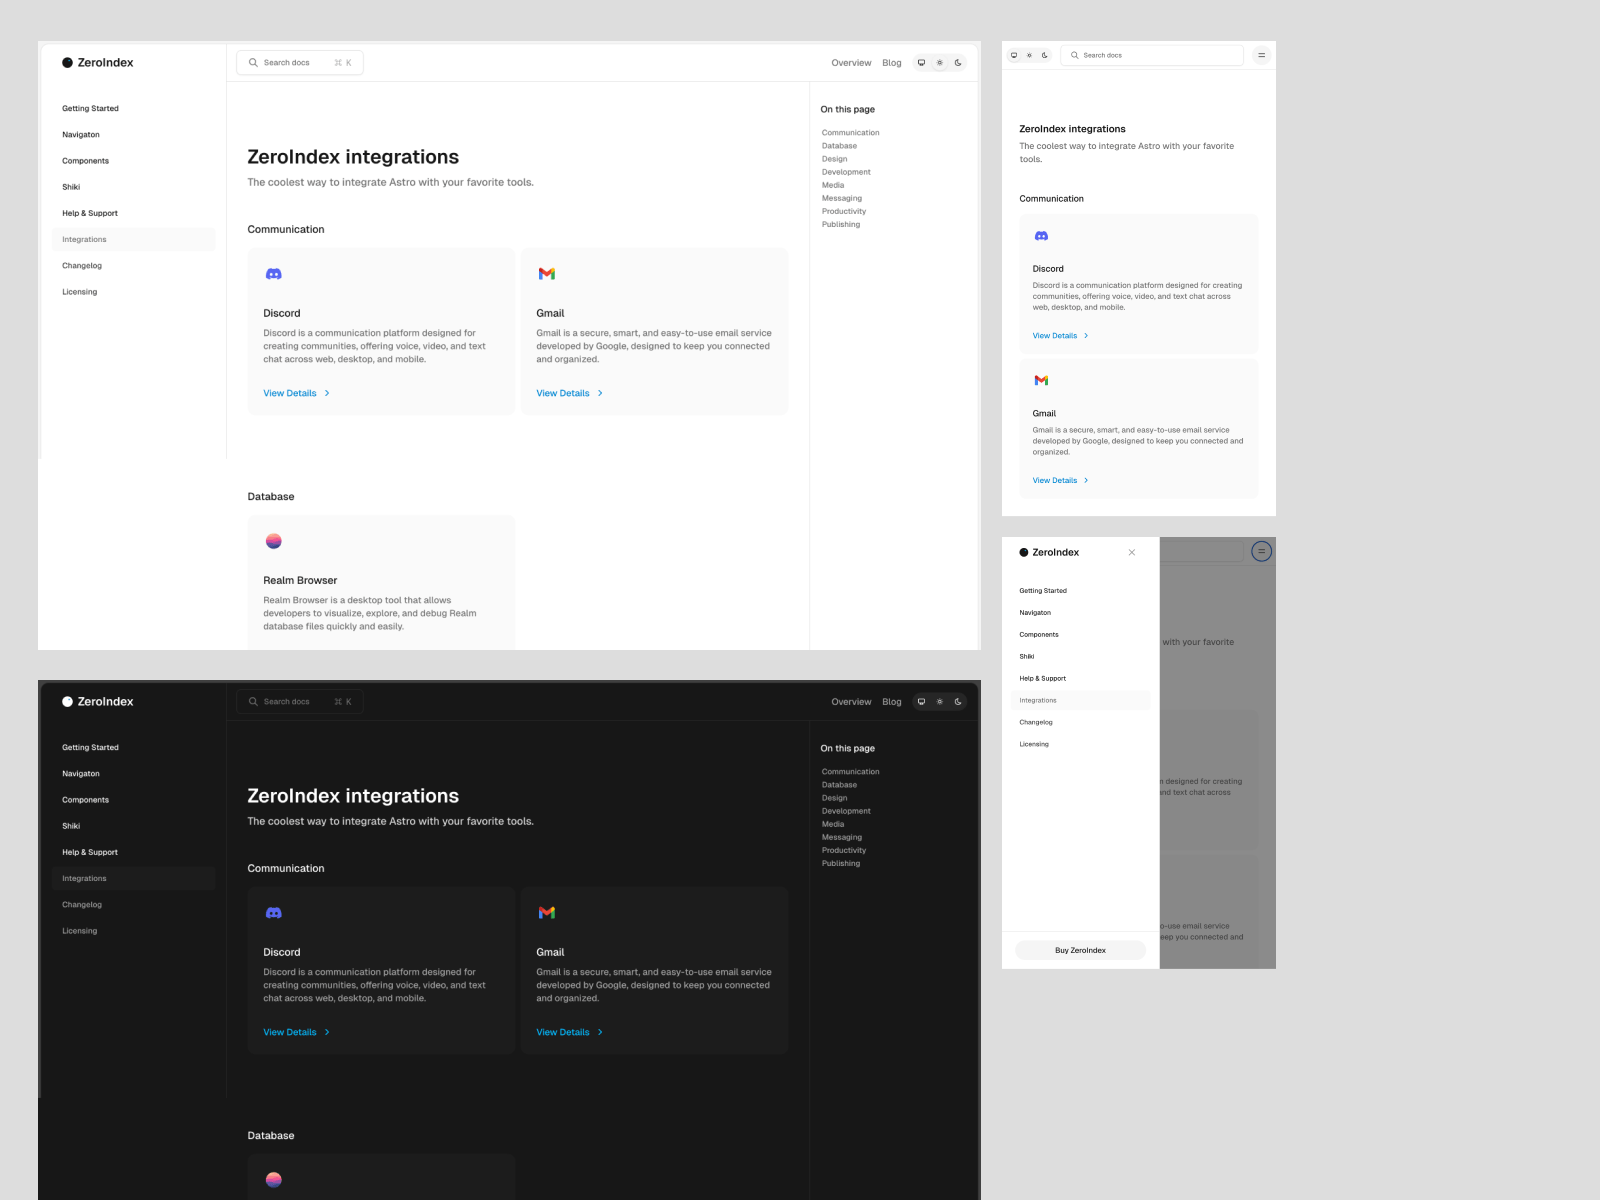Click Search docs field in light desktop view
Viewport: 1600px width, 1200px height.
click(300, 62)
